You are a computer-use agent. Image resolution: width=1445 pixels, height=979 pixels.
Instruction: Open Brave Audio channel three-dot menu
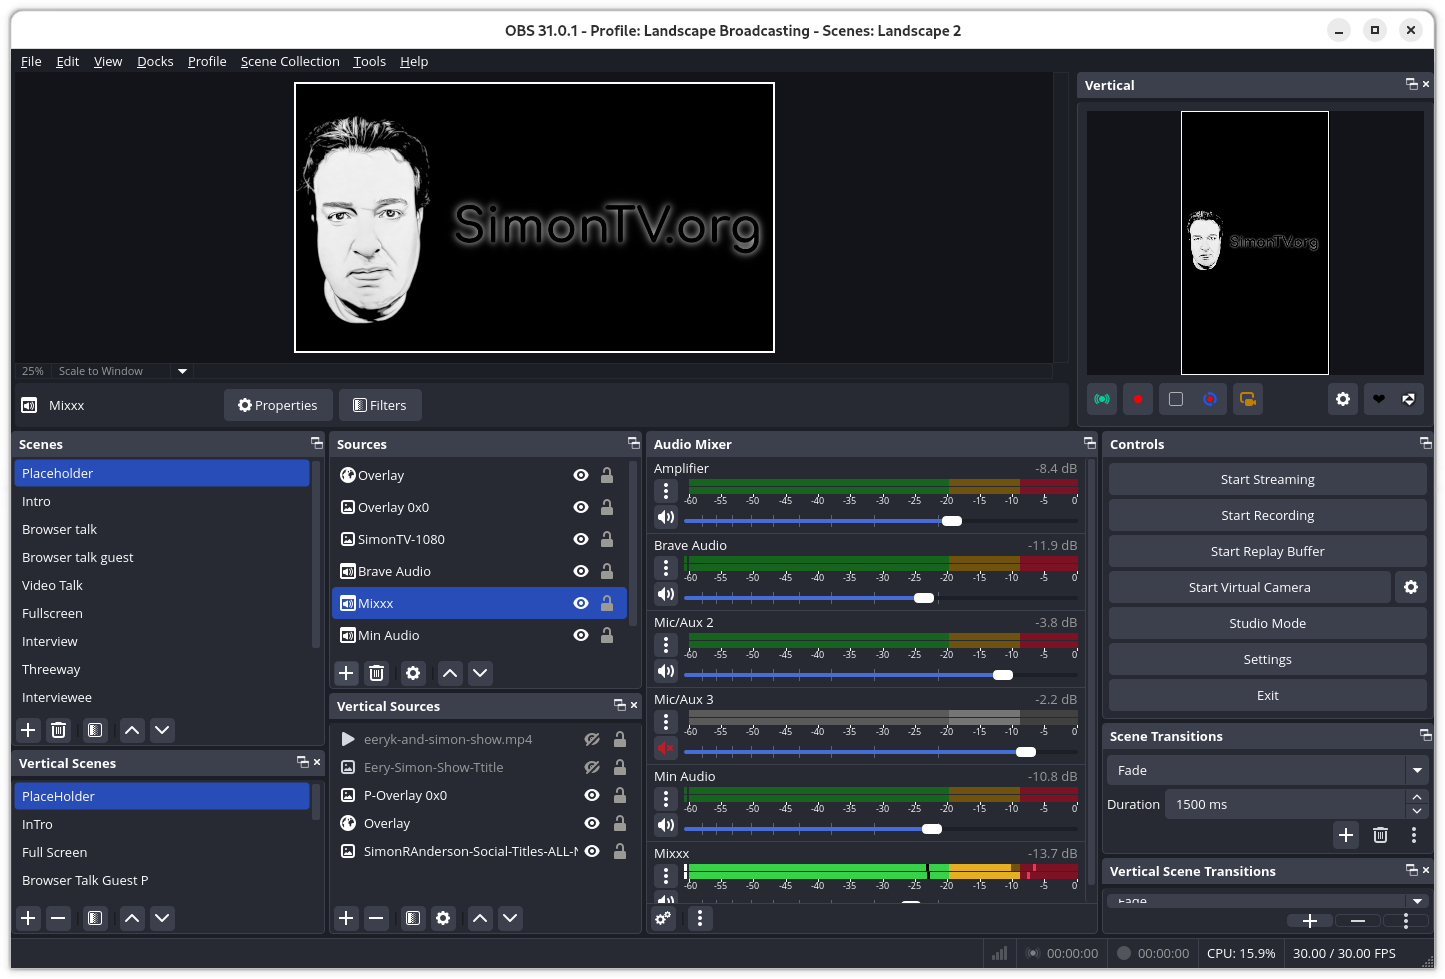pos(666,568)
